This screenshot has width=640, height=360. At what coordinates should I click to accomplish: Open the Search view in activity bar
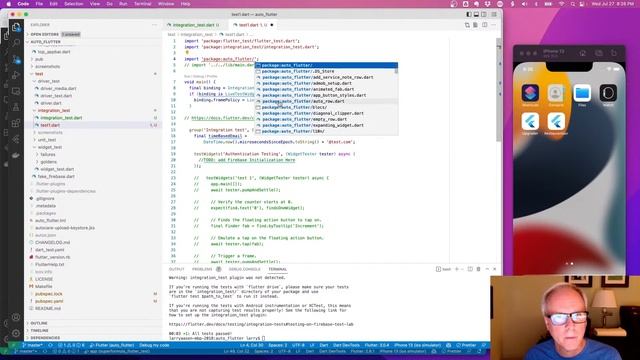(x=16, y=43)
